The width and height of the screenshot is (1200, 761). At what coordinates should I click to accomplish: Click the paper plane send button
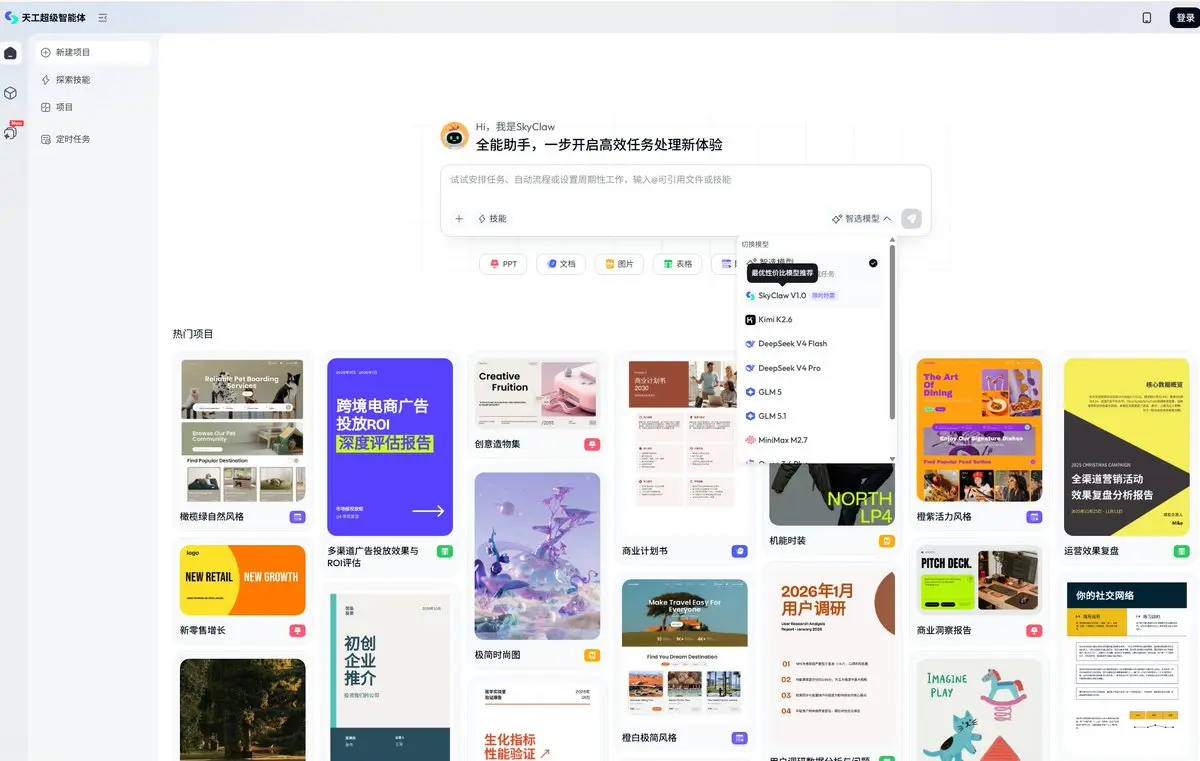(911, 219)
